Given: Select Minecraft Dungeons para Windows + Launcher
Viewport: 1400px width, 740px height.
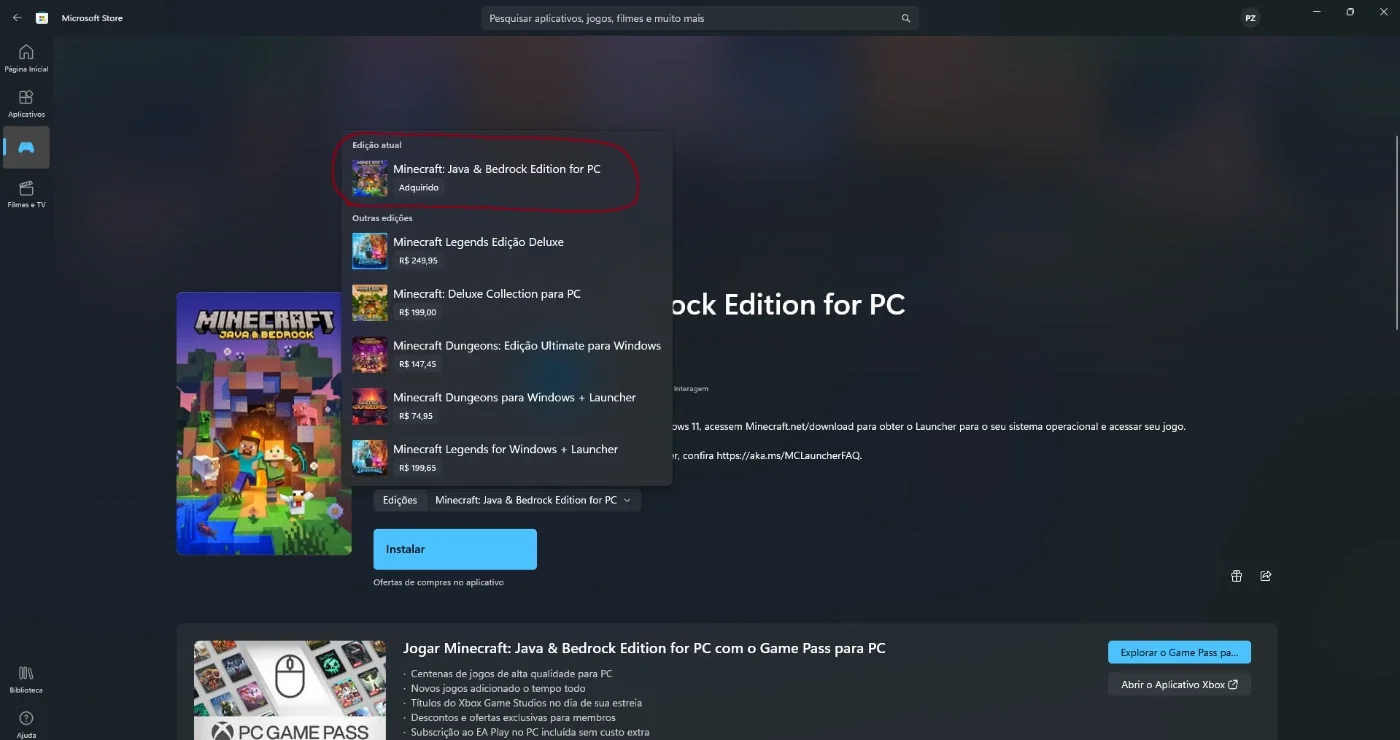Looking at the screenshot, I should (x=507, y=407).
